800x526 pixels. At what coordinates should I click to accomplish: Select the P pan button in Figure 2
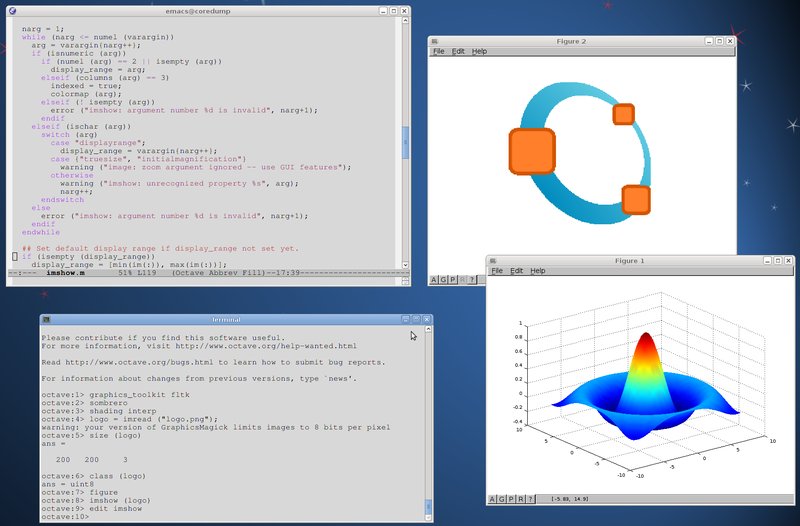click(453, 280)
